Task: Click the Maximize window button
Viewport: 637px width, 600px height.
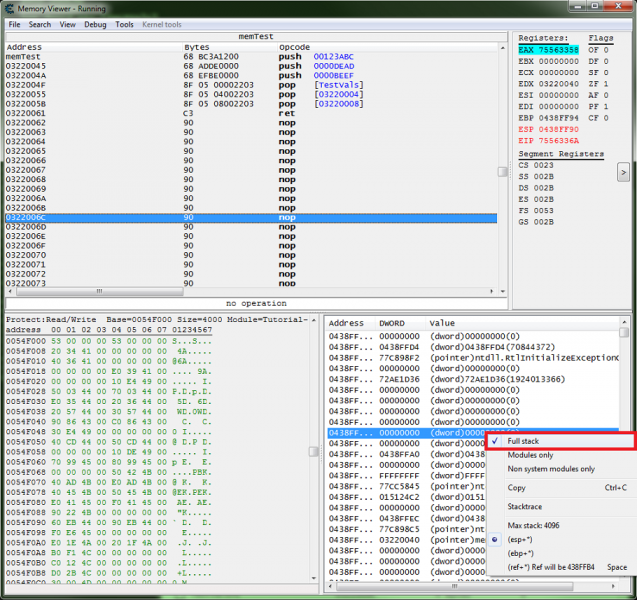Action: pos(594,7)
